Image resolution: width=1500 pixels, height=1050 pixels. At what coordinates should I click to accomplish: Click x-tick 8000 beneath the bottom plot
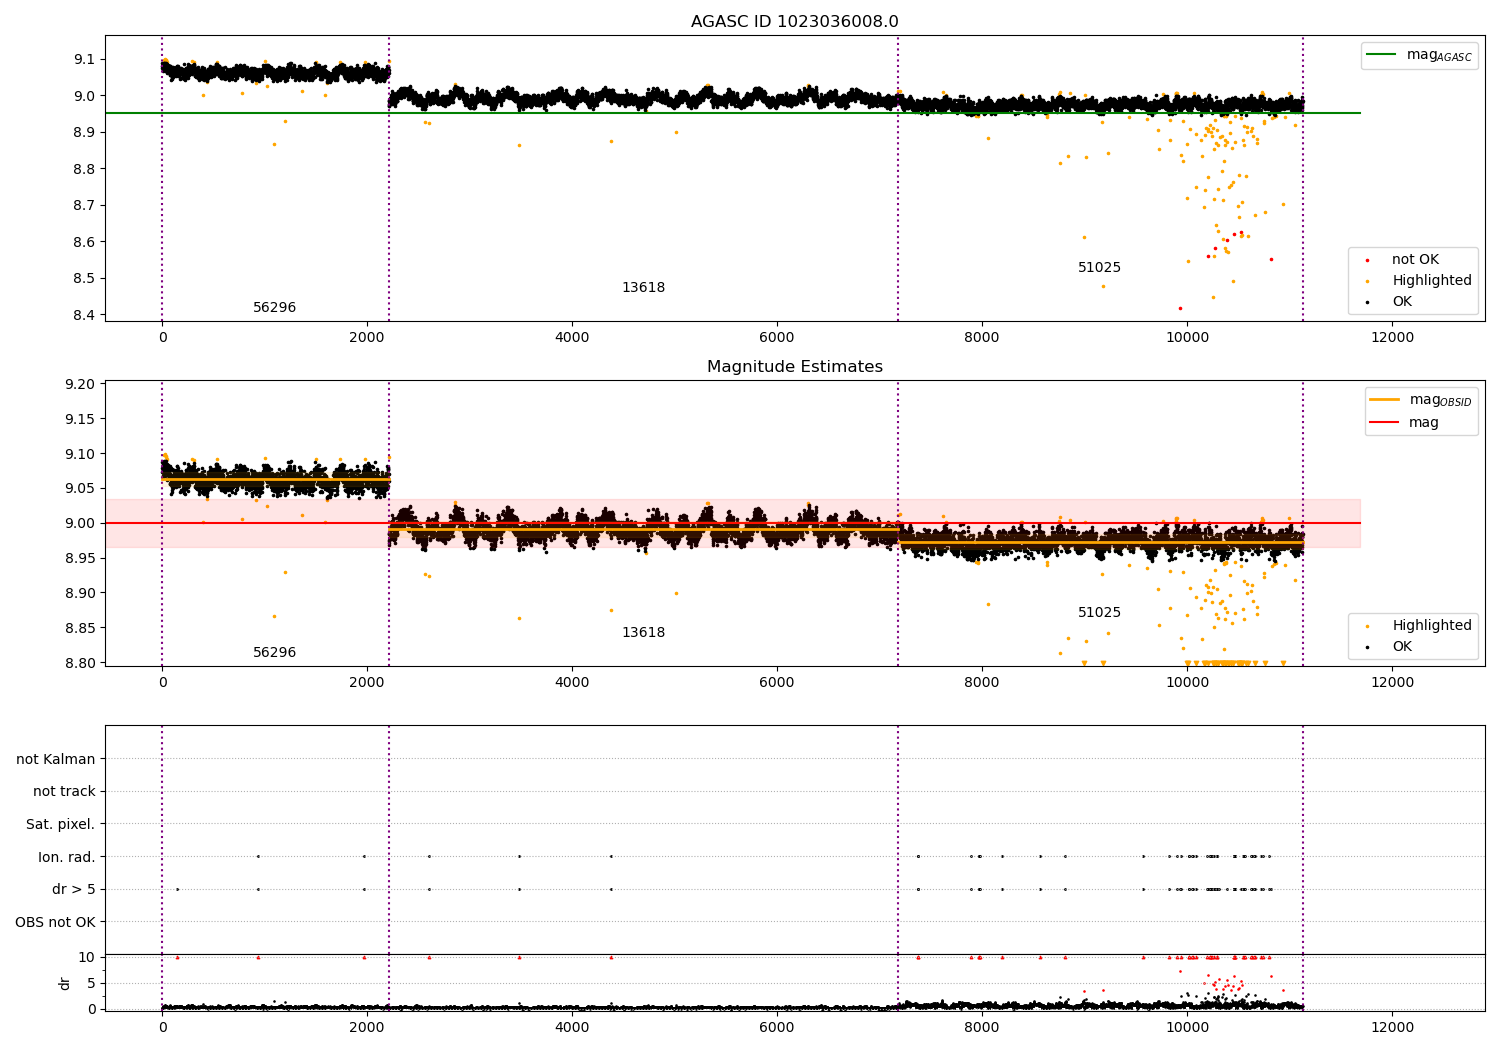coord(982,1028)
